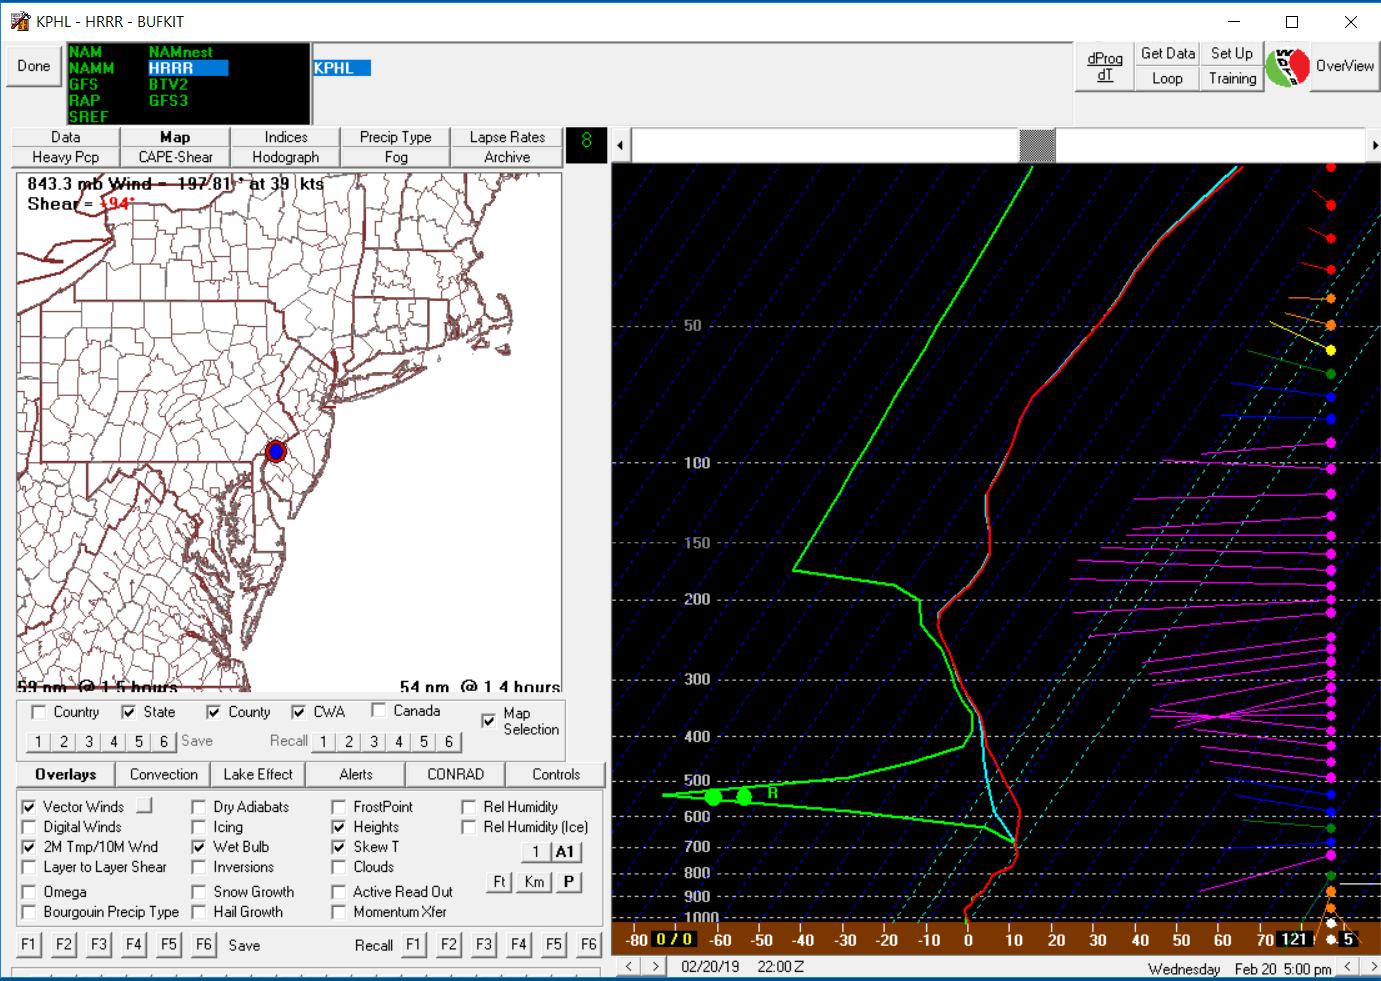This screenshot has width=1381, height=981.
Task: Toggle the Map Selection checkbox
Action: tap(488, 720)
